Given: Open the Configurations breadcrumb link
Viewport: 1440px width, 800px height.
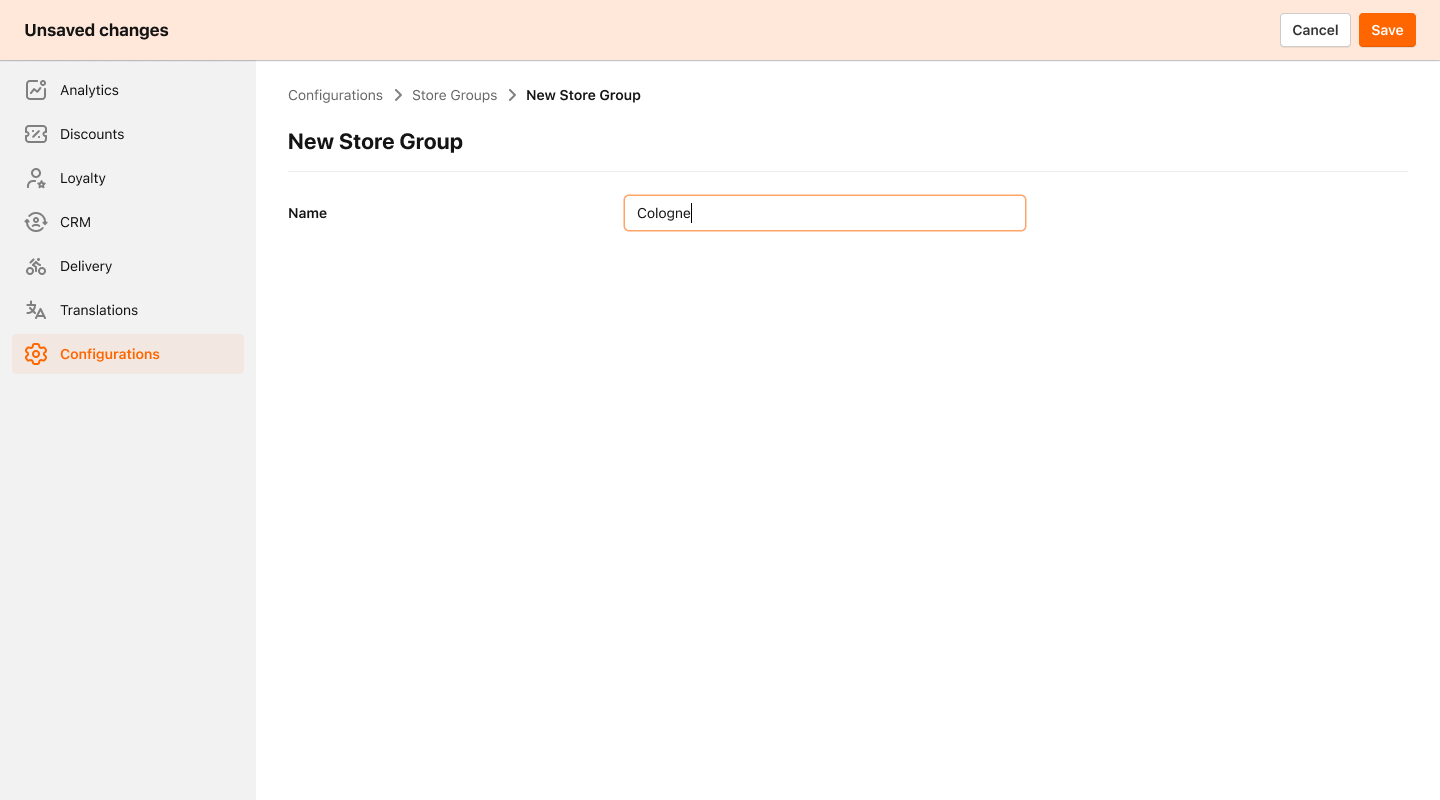Looking at the screenshot, I should tap(335, 95).
